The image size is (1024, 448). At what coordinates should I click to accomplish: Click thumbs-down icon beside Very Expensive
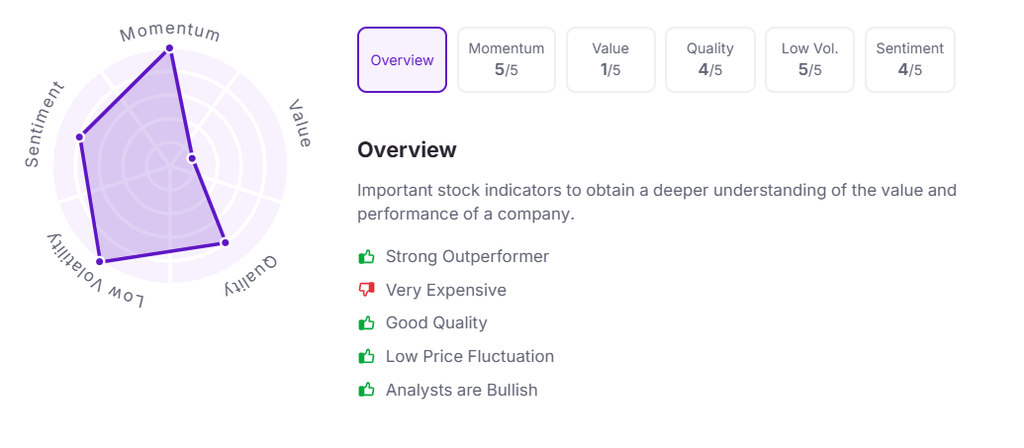[366, 291]
